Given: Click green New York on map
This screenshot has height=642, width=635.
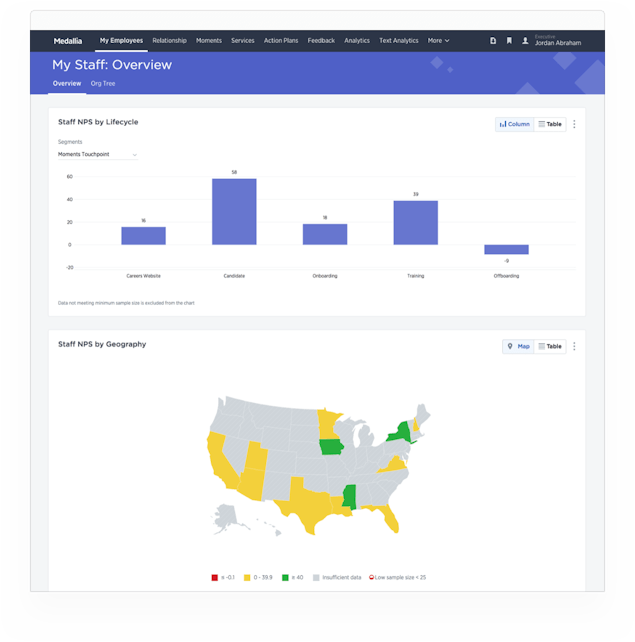Looking at the screenshot, I should click(x=400, y=432).
